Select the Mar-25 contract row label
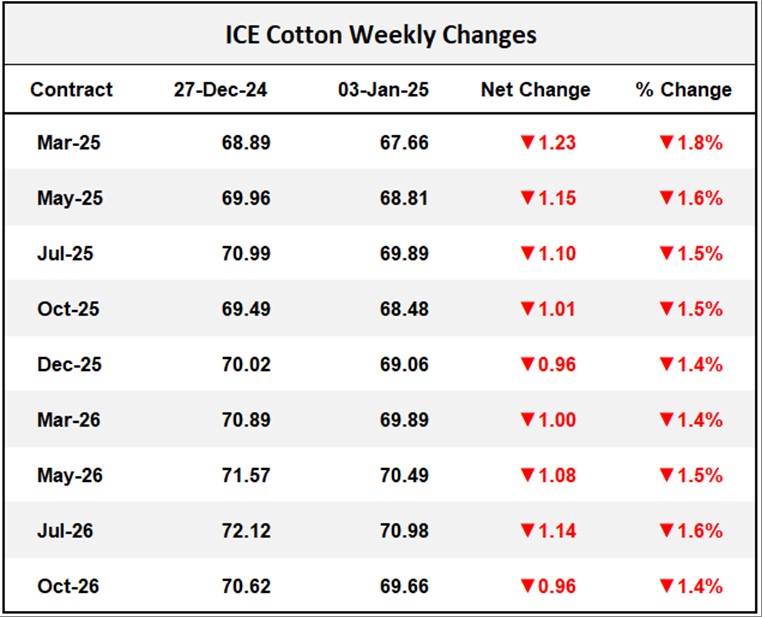 [69, 143]
